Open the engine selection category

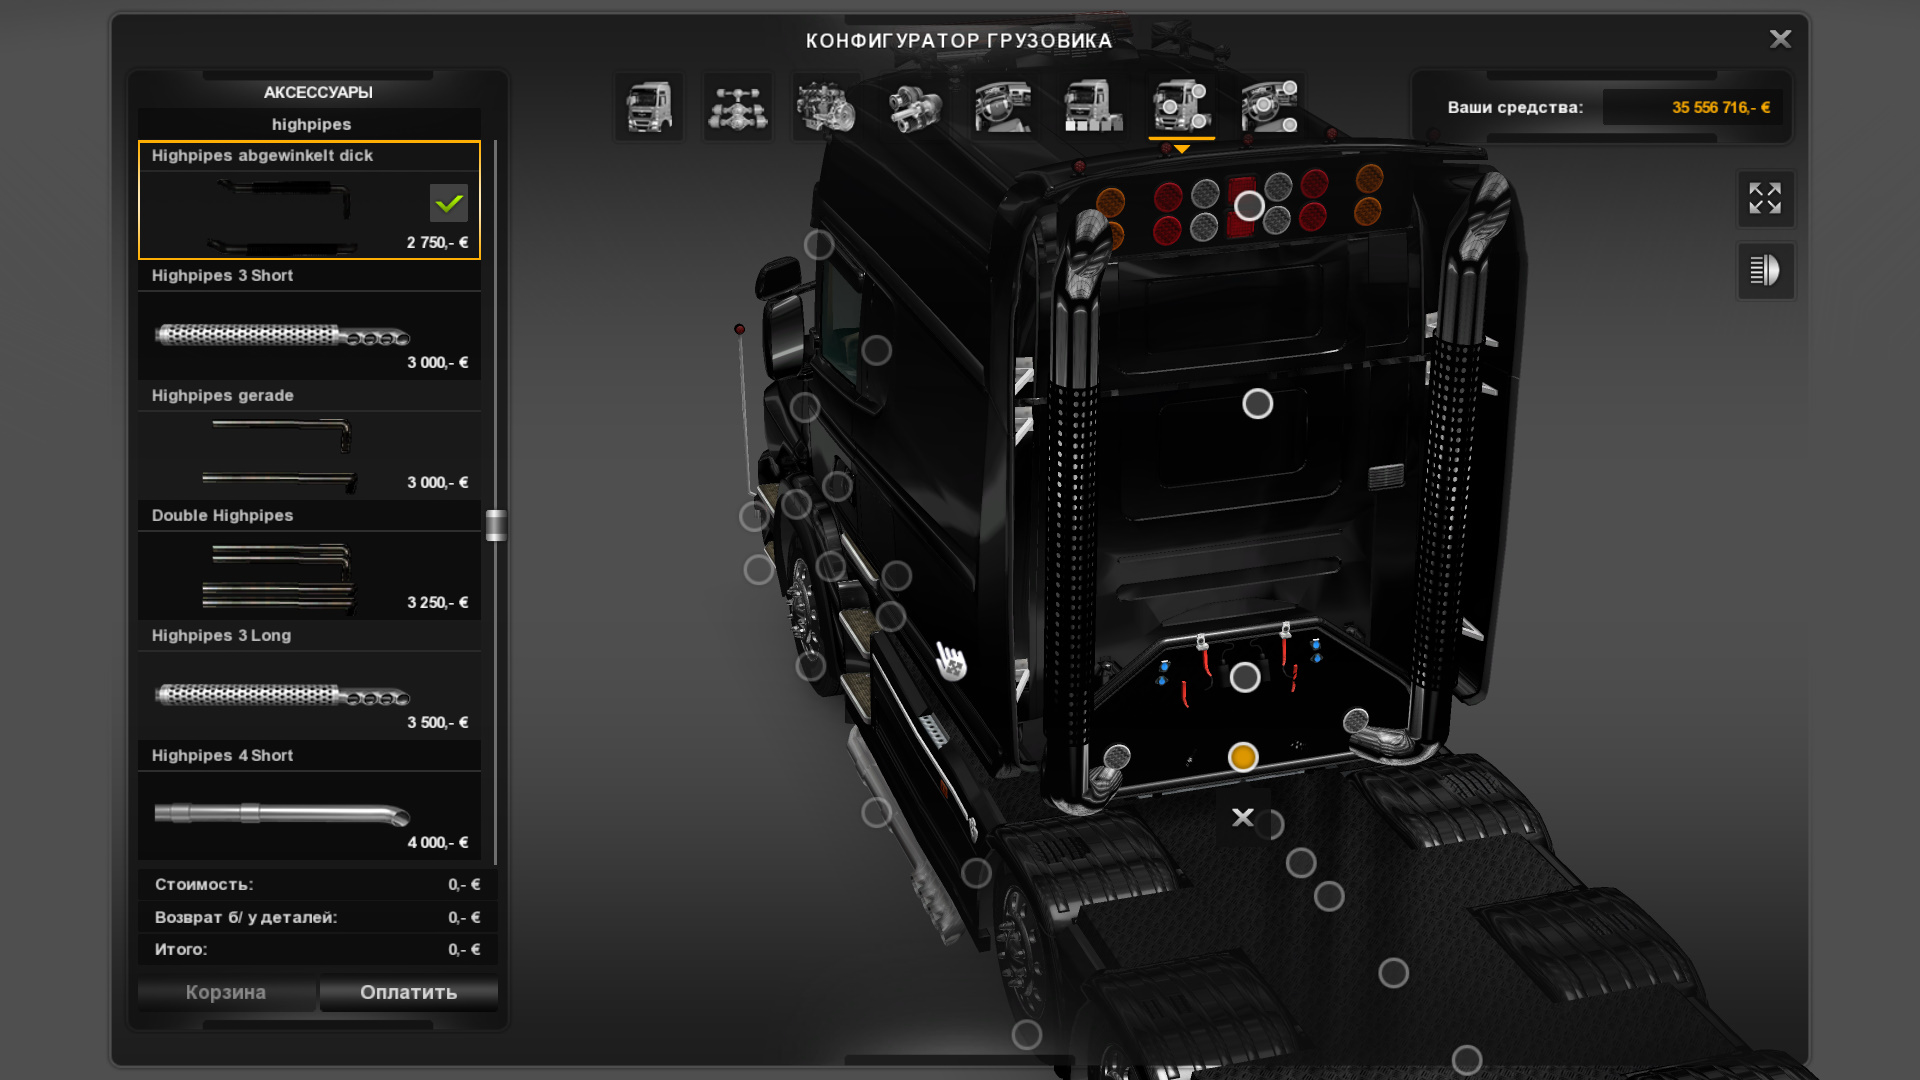point(826,106)
